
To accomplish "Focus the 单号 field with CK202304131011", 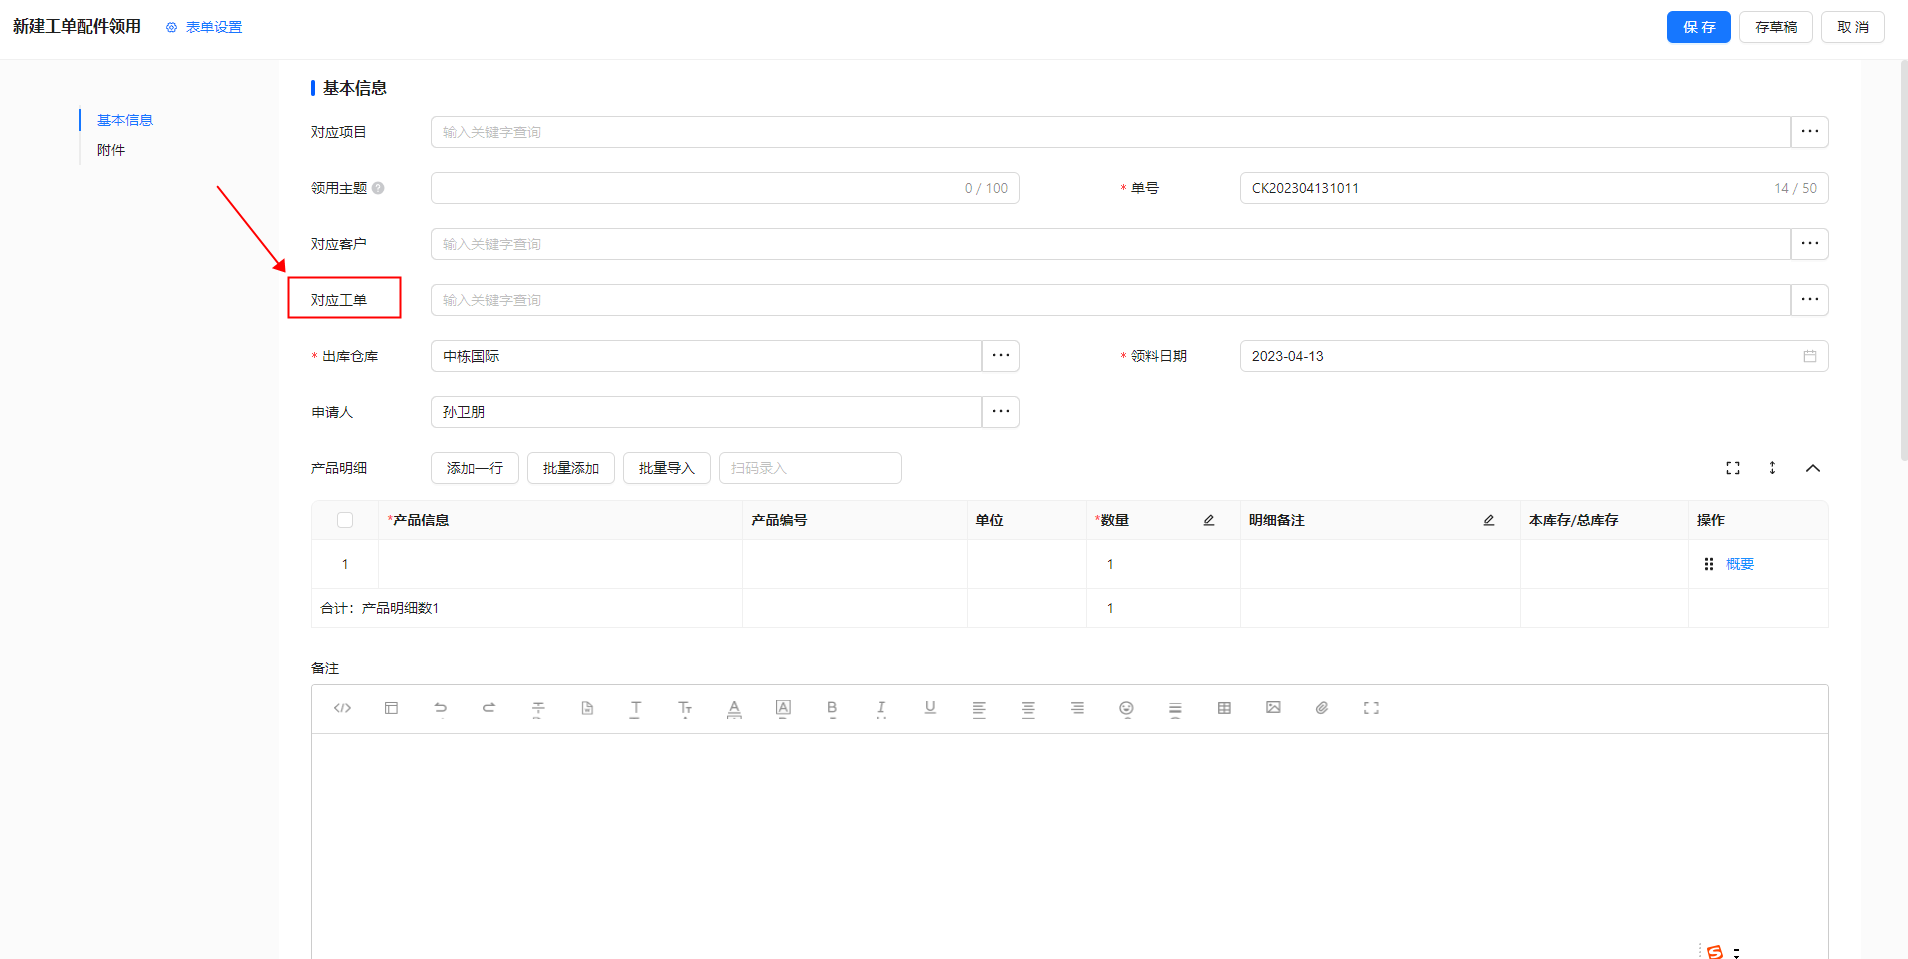I will coord(1534,188).
